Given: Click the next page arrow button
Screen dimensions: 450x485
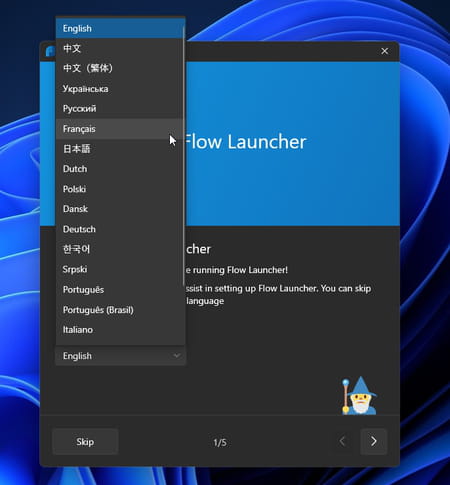Looking at the screenshot, I should (x=374, y=441).
